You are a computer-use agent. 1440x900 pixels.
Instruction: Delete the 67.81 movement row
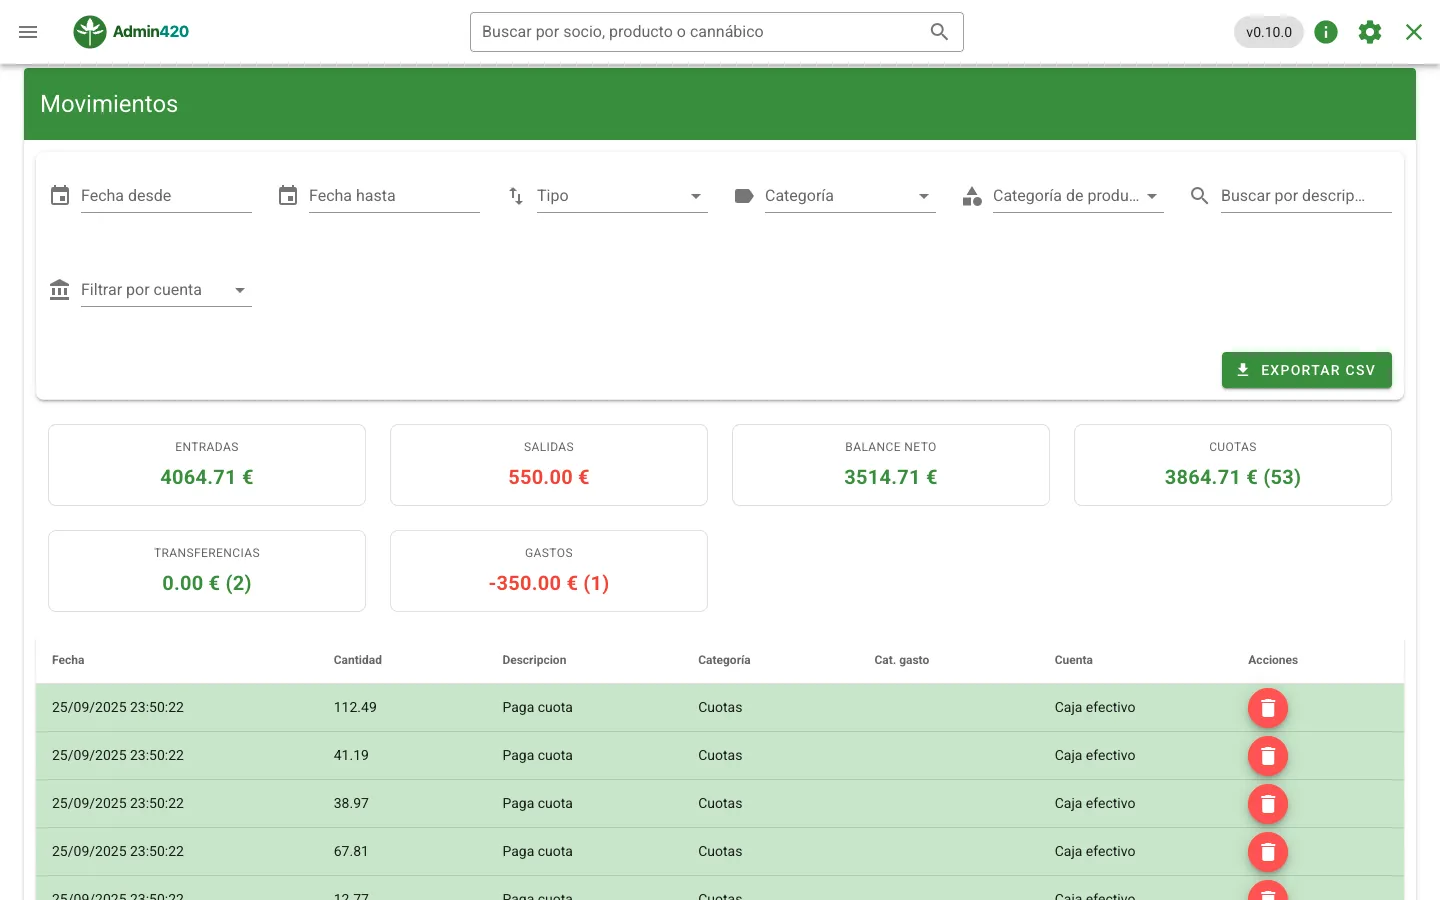[1268, 852]
